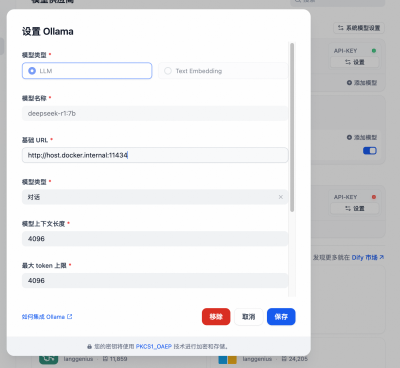Select the Text Embedding radio option
Viewport: 400px width, 368px height.
point(223,71)
